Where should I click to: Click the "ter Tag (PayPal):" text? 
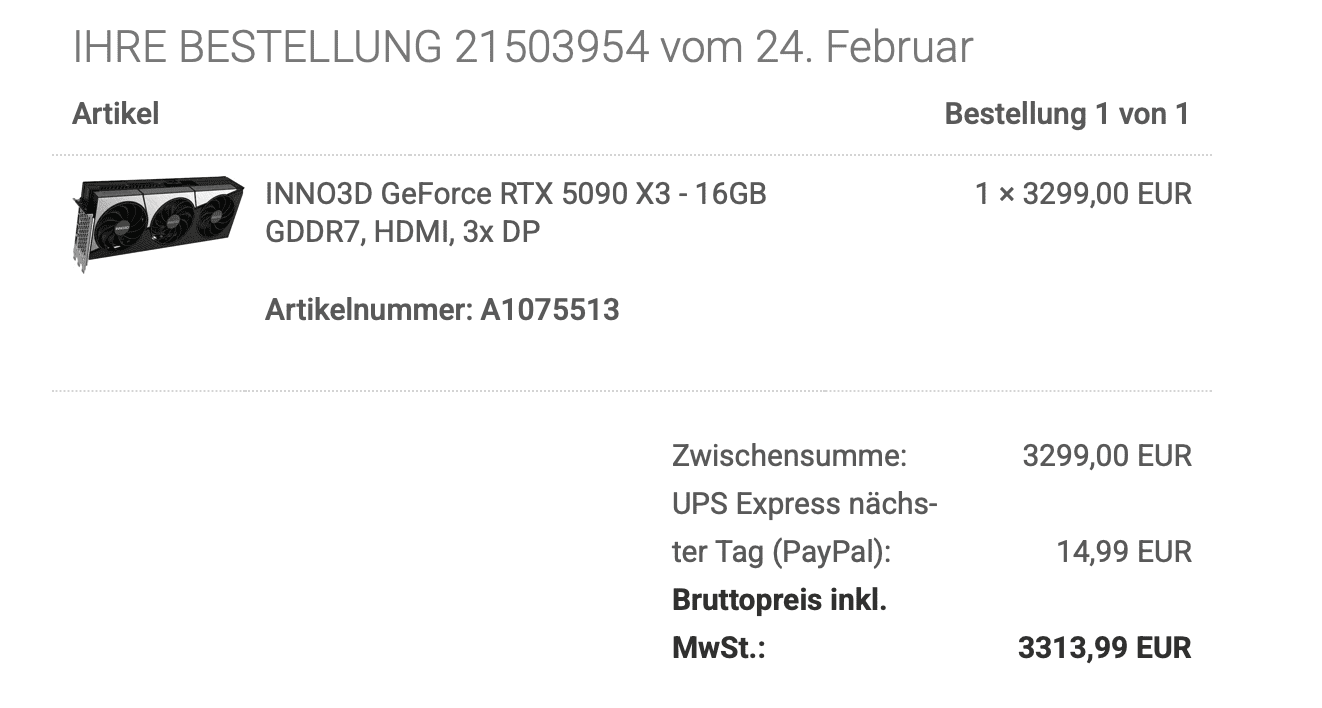click(x=781, y=552)
